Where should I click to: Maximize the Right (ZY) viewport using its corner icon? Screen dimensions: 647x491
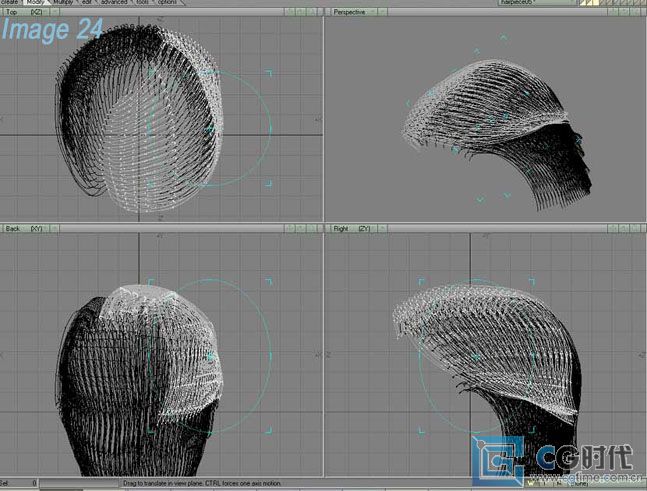641,228
